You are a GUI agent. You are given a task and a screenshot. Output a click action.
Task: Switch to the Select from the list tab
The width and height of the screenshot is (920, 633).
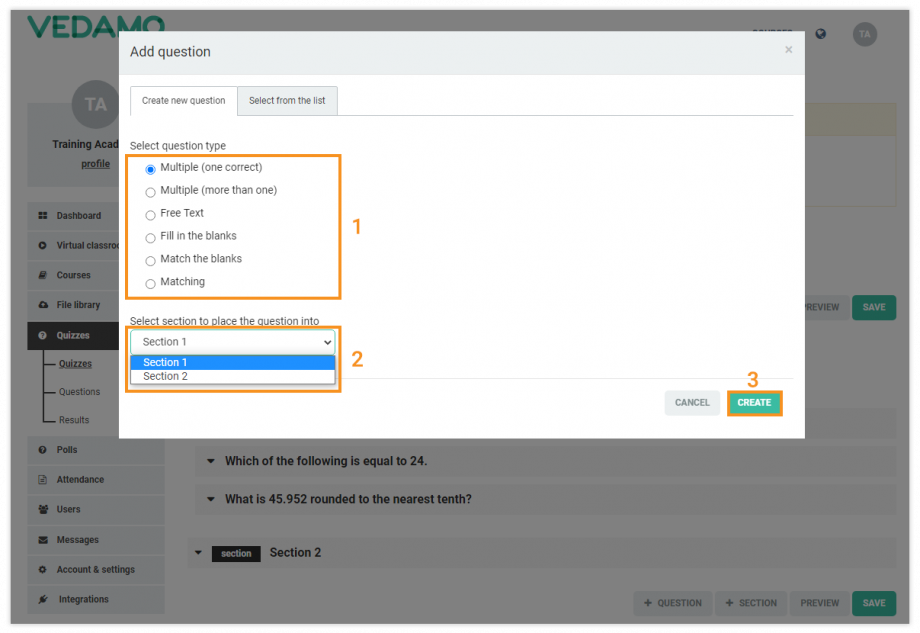(287, 100)
